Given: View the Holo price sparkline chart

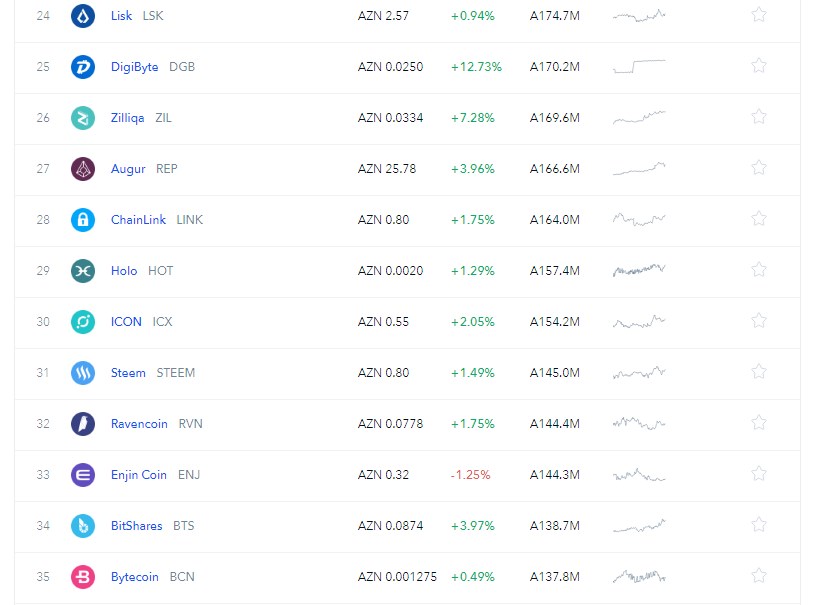Looking at the screenshot, I should 639,270.
